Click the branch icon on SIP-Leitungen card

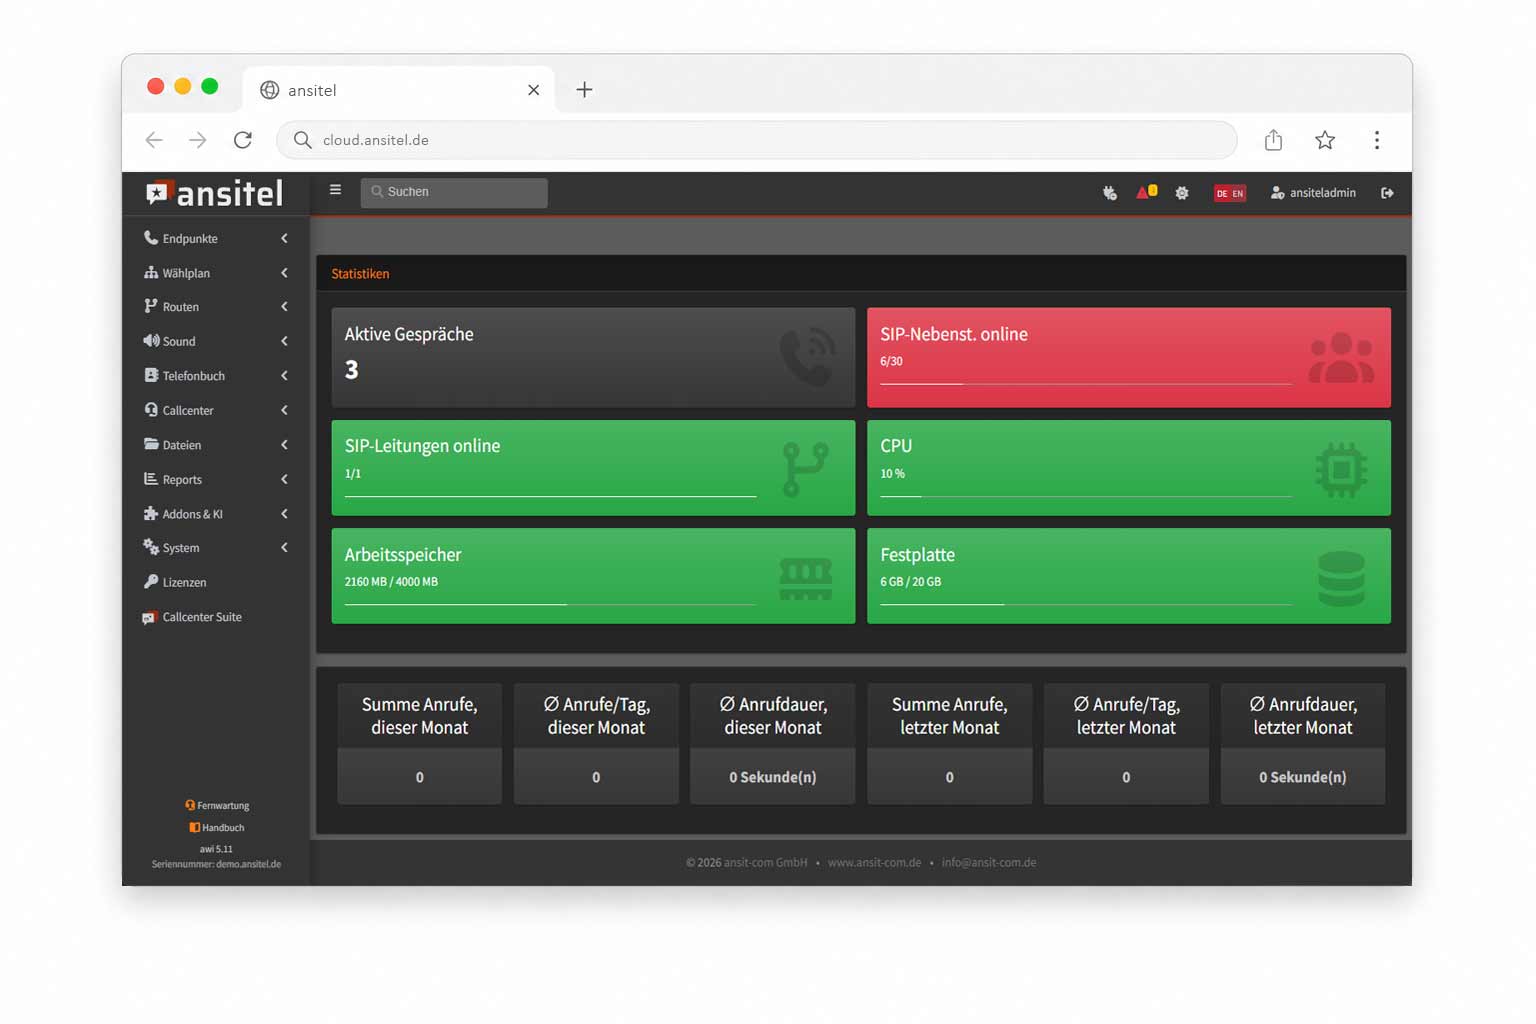pyautogui.click(x=805, y=469)
